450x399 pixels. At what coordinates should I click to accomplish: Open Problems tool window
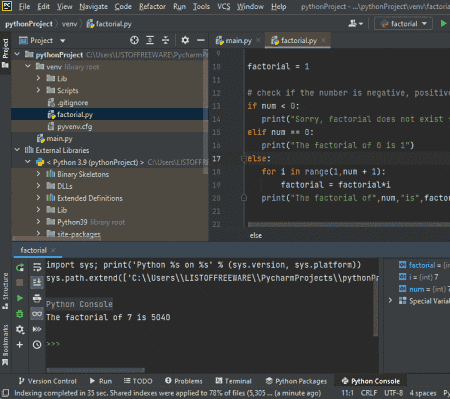click(184, 381)
